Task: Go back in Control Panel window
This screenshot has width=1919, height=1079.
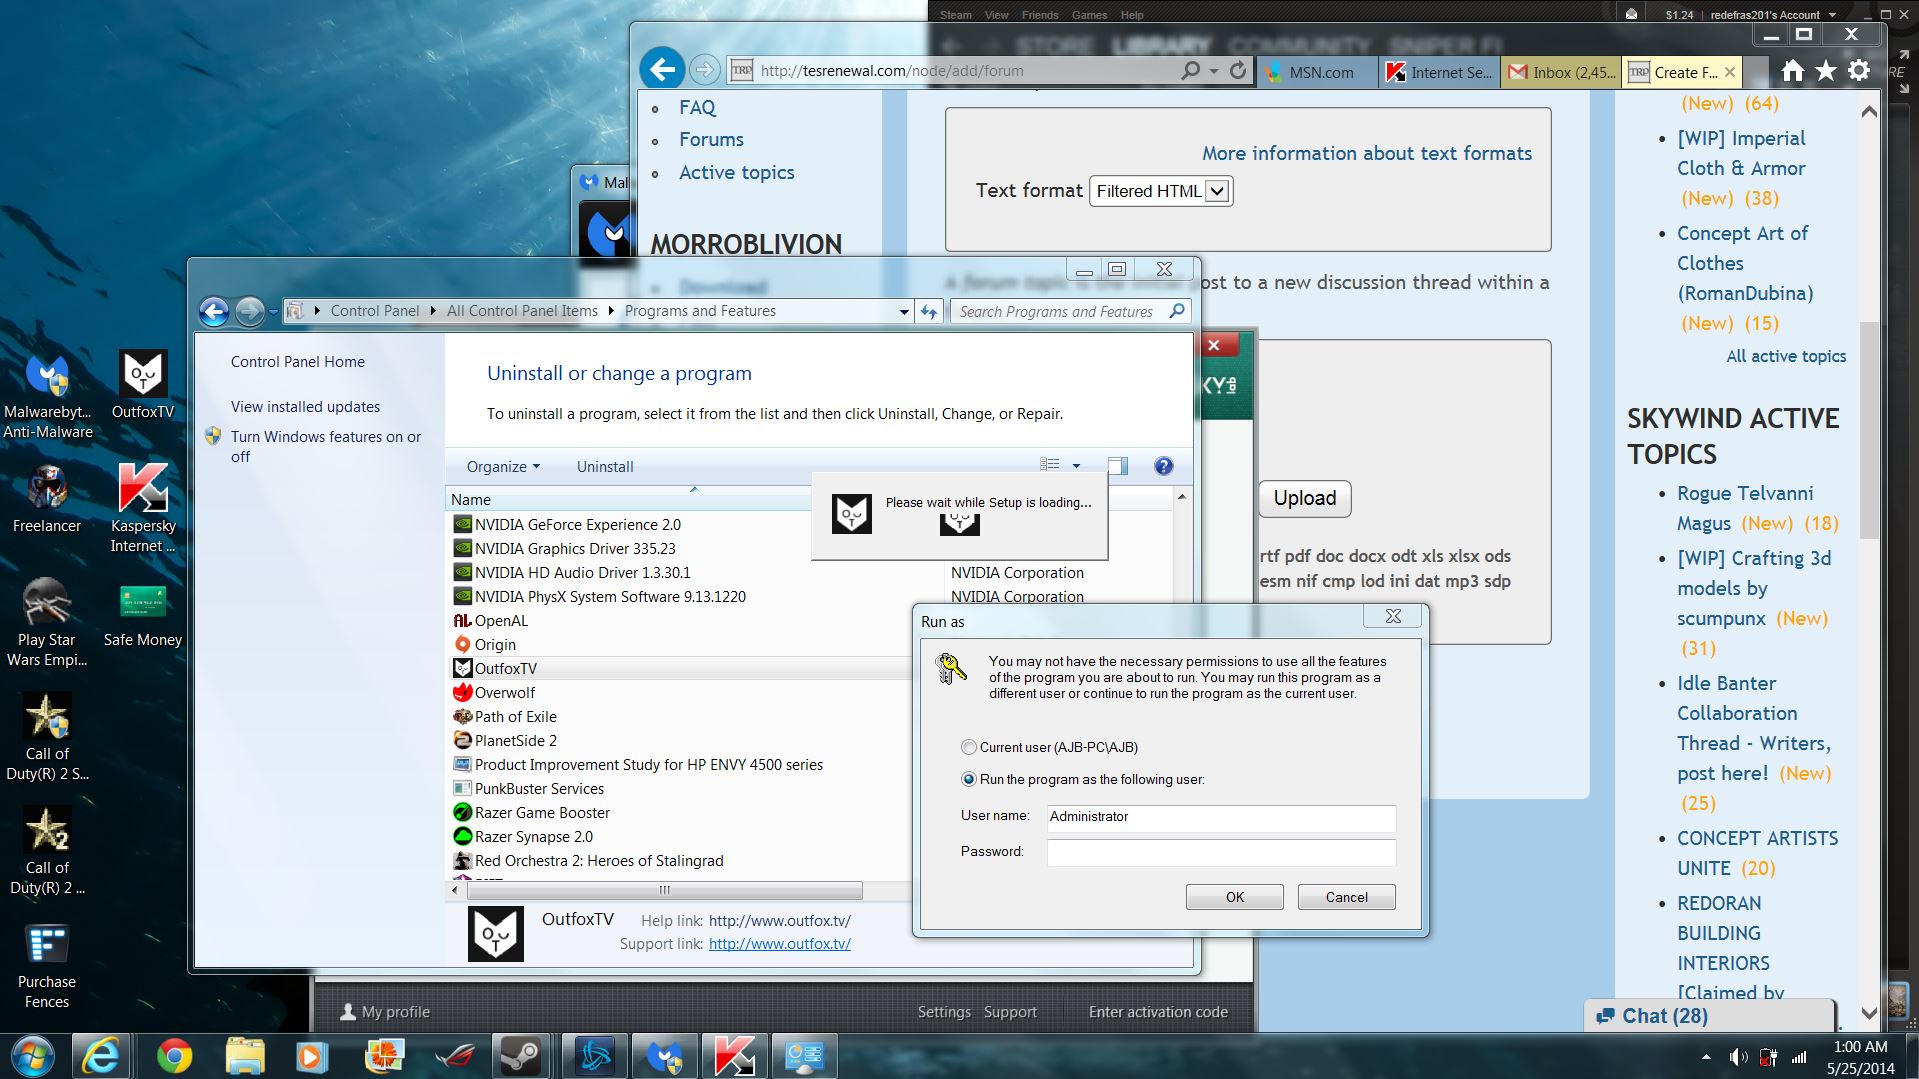Action: (x=214, y=312)
